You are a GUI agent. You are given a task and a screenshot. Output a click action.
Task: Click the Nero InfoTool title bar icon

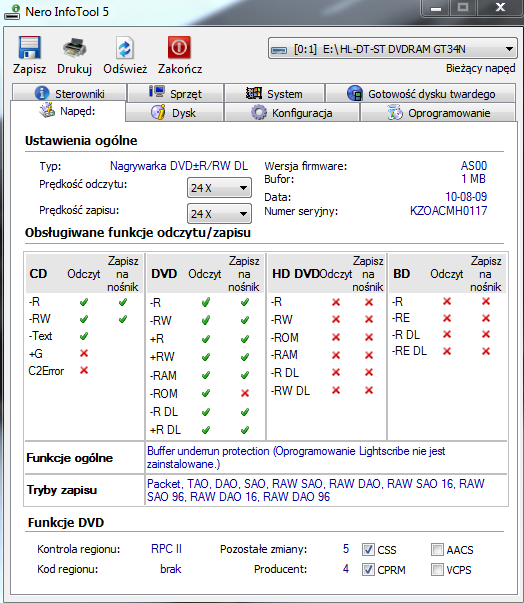point(12,12)
